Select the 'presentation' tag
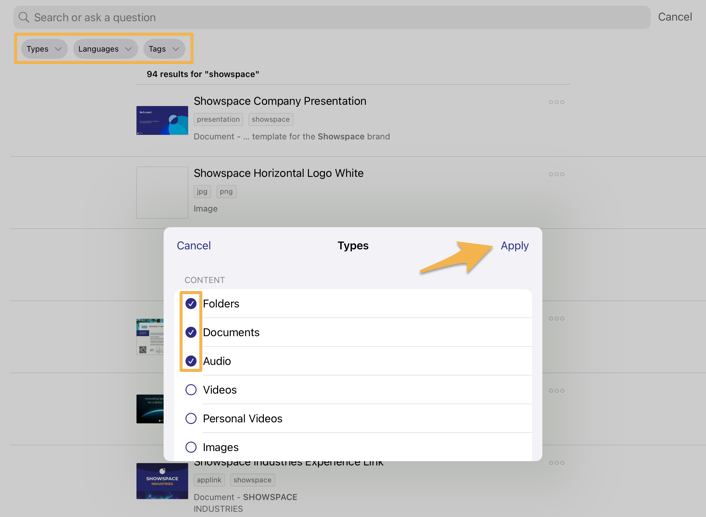This screenshot has height=517, width=706. 218,119
